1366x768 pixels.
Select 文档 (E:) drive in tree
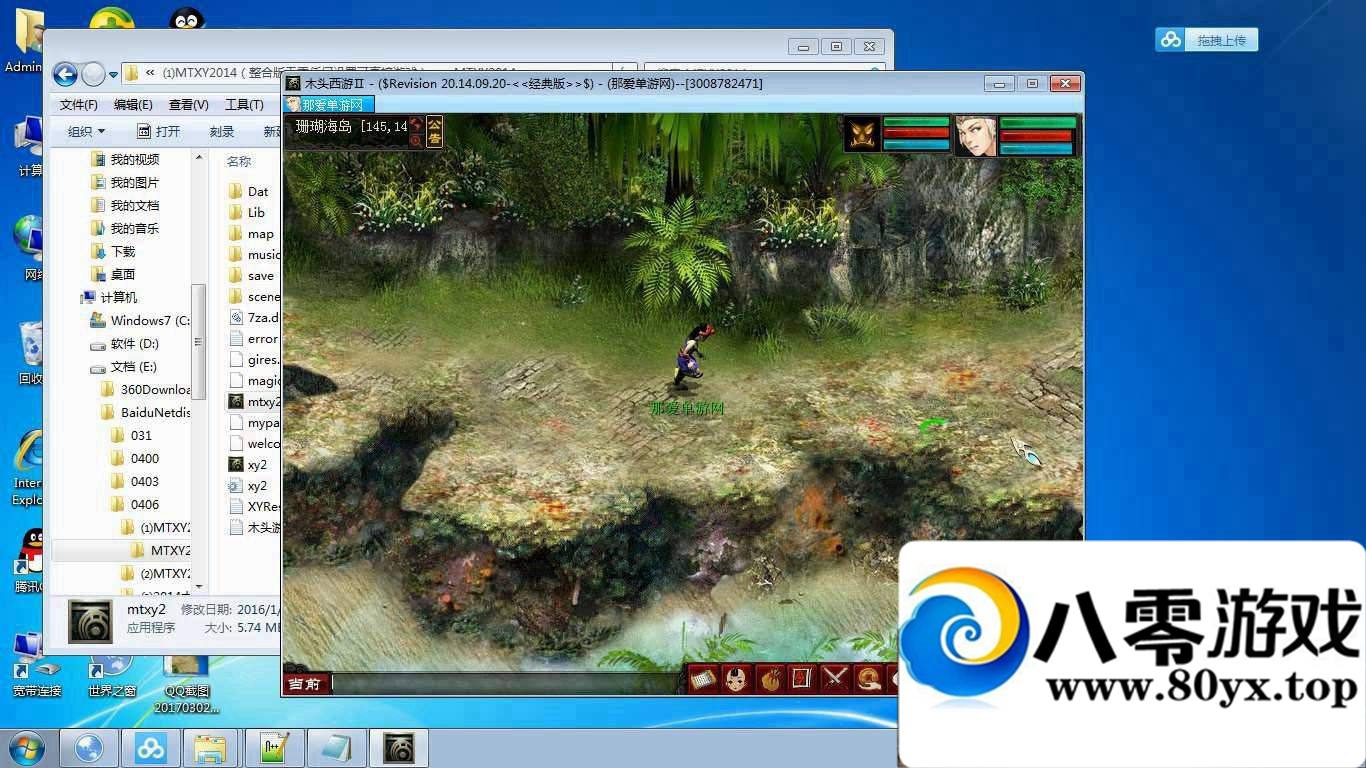click(x=123, y=366)
